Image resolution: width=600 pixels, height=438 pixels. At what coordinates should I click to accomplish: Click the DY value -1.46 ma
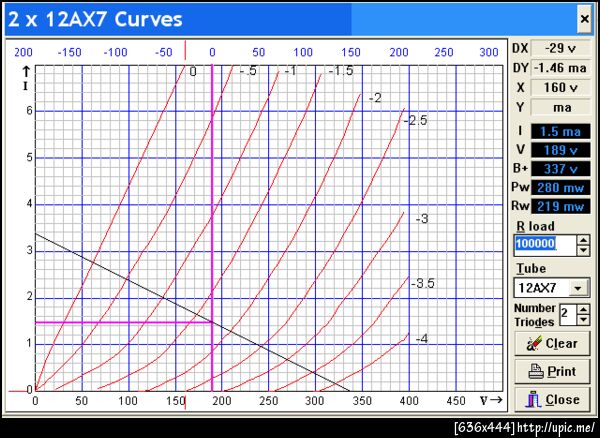point(561,68)
